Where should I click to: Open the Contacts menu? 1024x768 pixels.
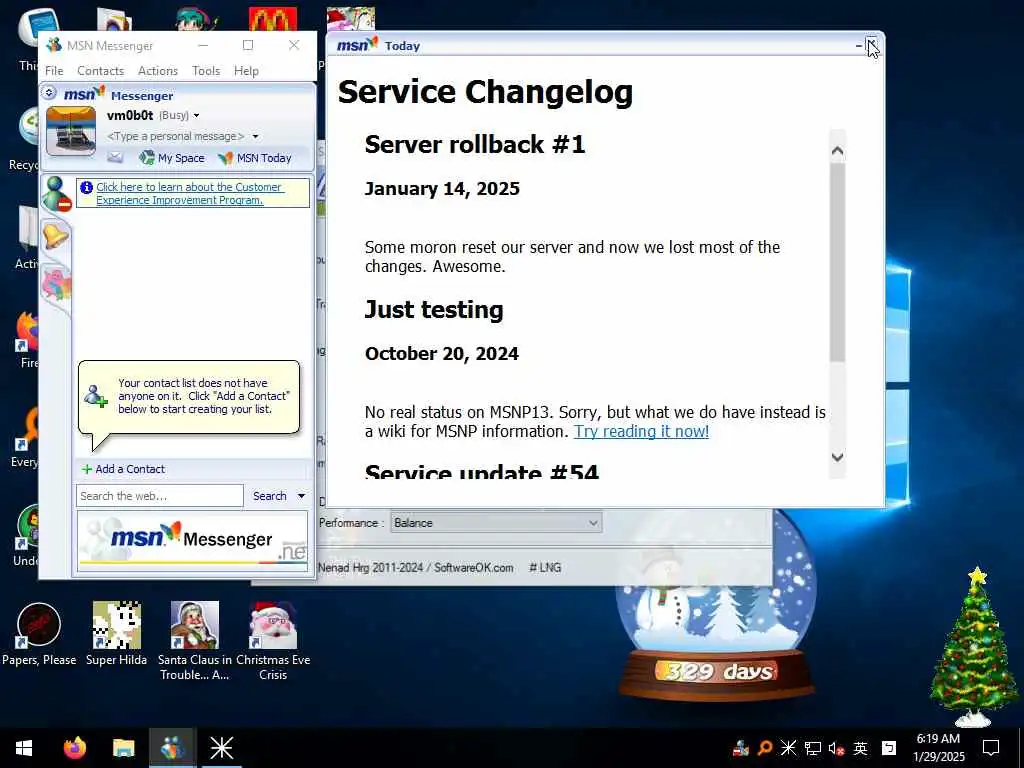tap(101, 71)
